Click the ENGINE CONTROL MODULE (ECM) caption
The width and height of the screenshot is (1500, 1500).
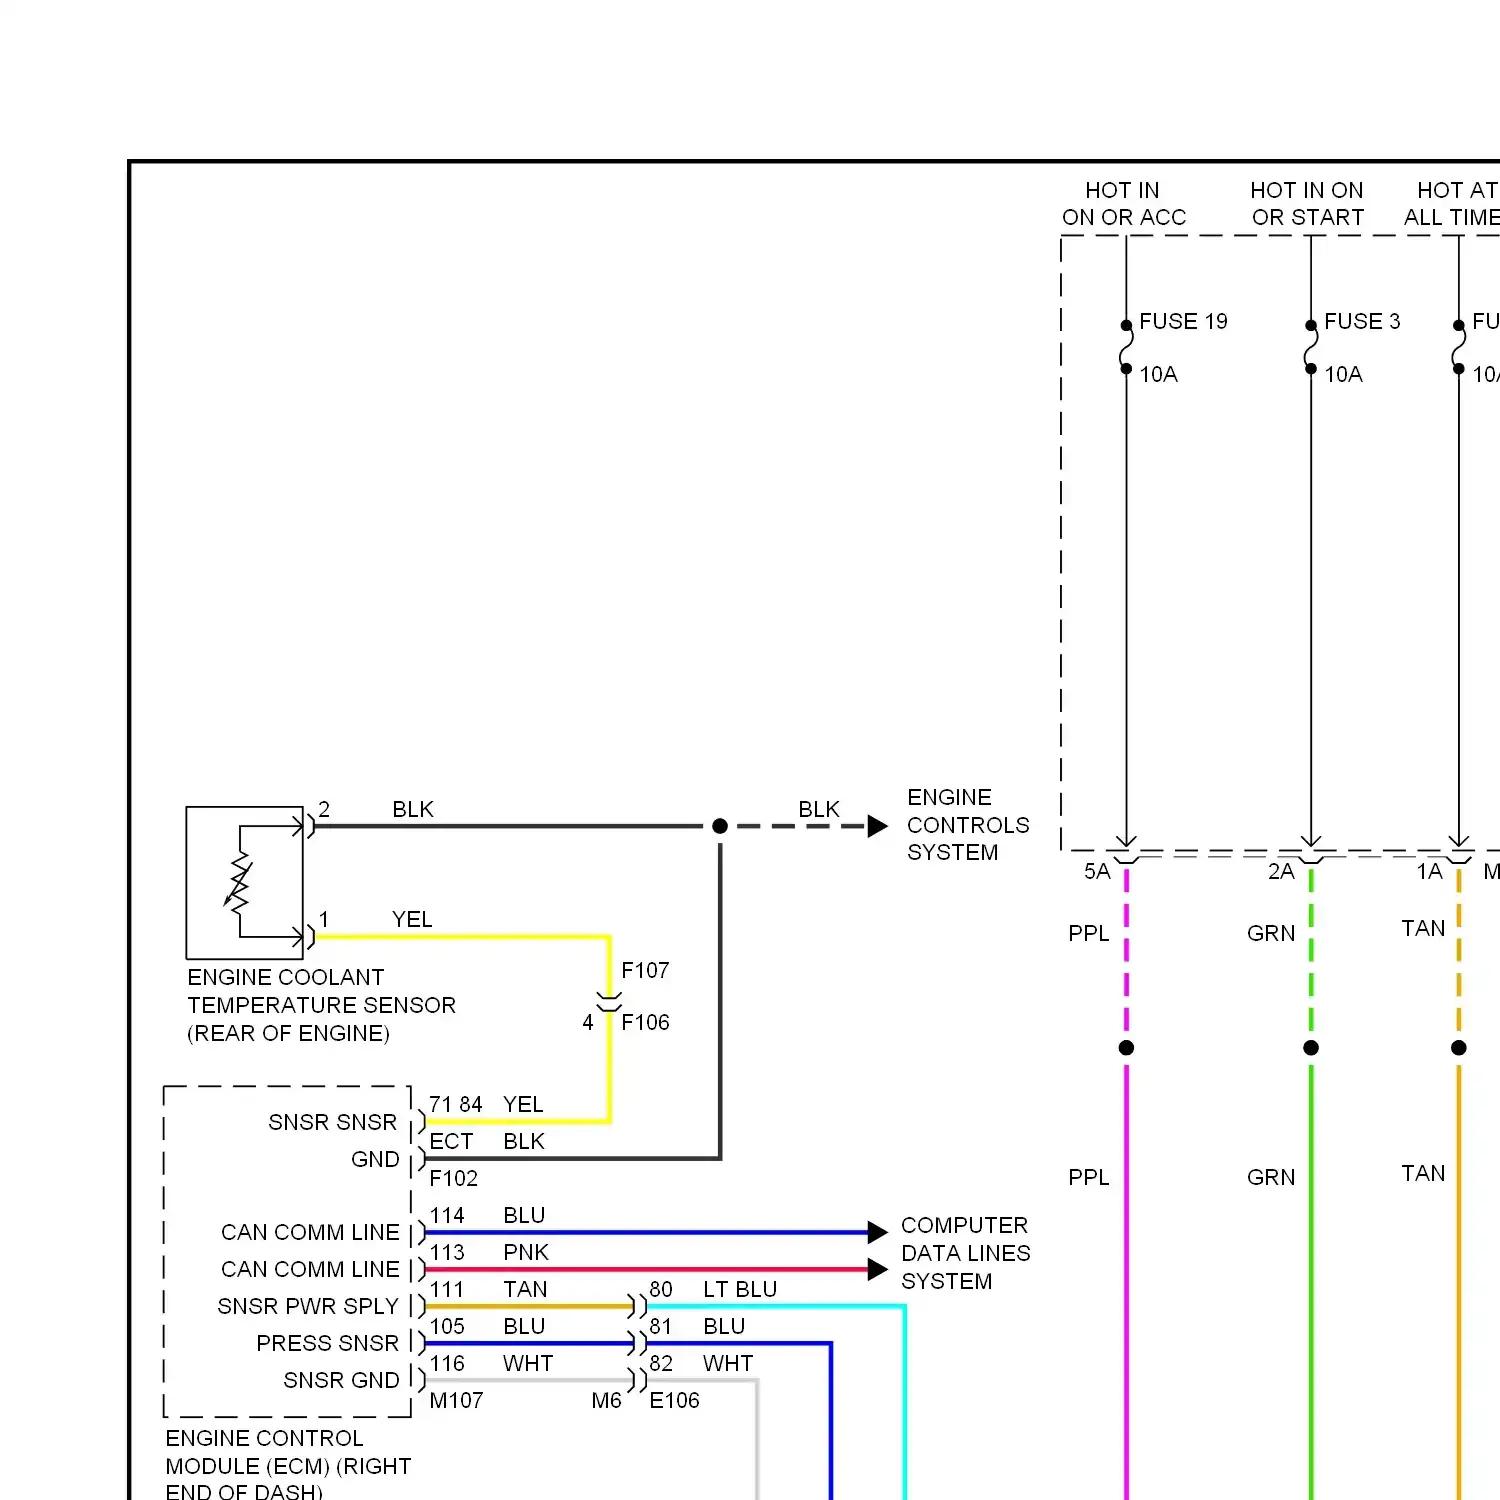click(288, 1465)
